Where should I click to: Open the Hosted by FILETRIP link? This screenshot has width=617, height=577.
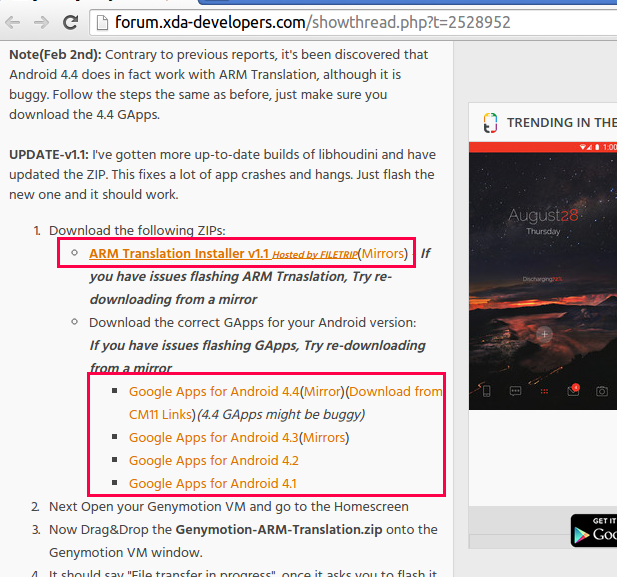click(315, 255)
